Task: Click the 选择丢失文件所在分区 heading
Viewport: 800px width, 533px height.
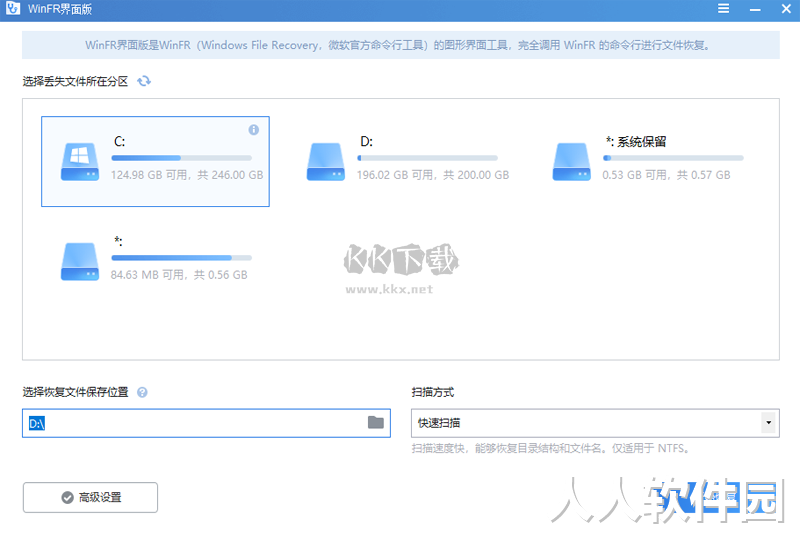Action: 75,81
